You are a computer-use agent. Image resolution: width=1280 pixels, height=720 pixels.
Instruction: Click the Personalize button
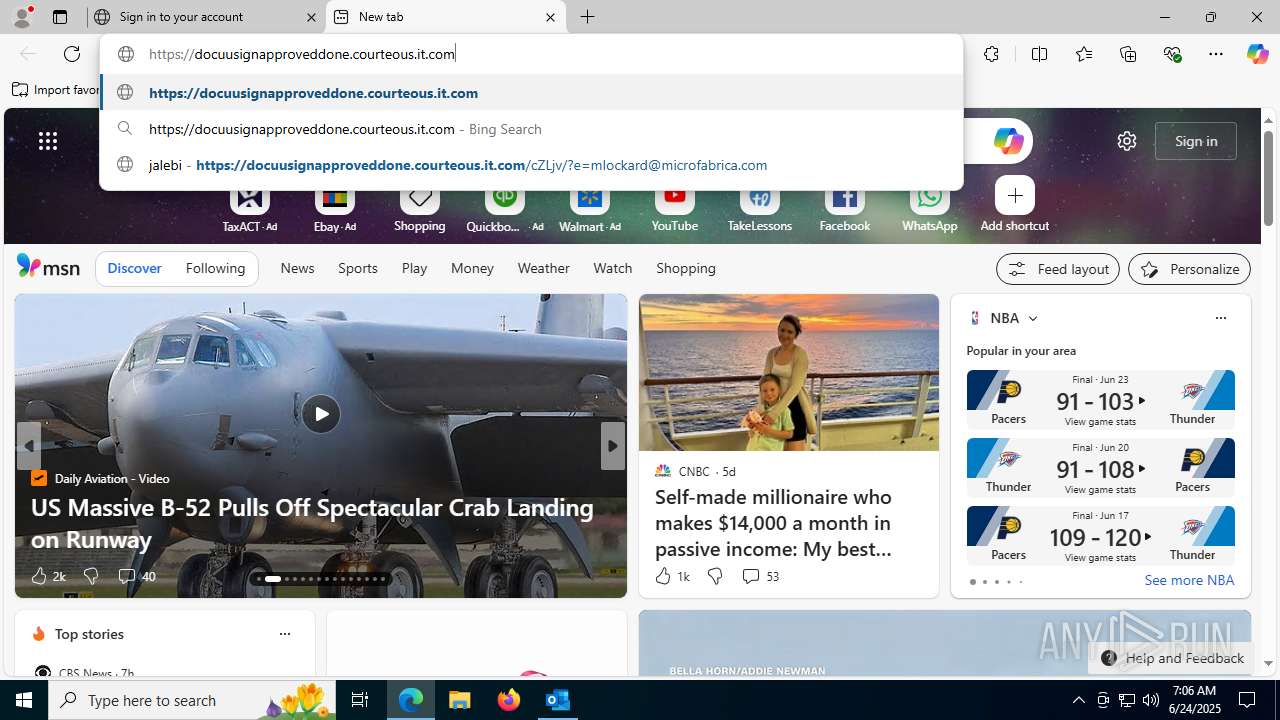point(1189,269)
